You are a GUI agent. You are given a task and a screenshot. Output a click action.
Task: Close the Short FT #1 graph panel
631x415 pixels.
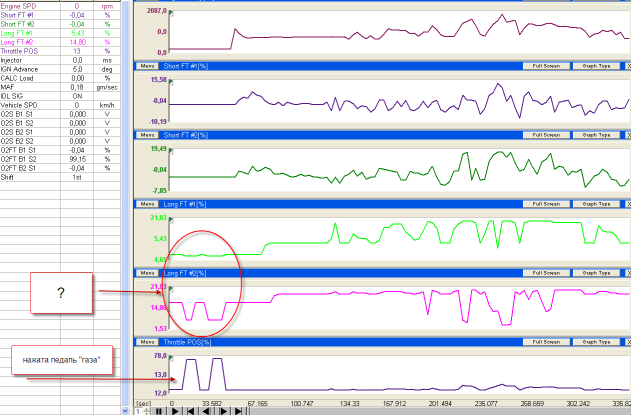pyautogui.click(x=627, y=65)
